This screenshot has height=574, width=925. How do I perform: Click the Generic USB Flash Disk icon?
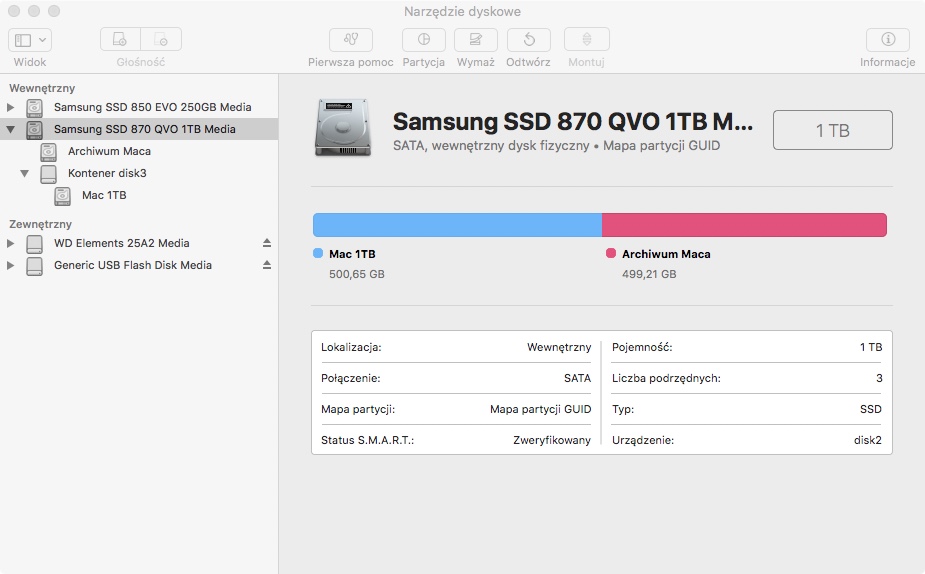coord(35,266)
